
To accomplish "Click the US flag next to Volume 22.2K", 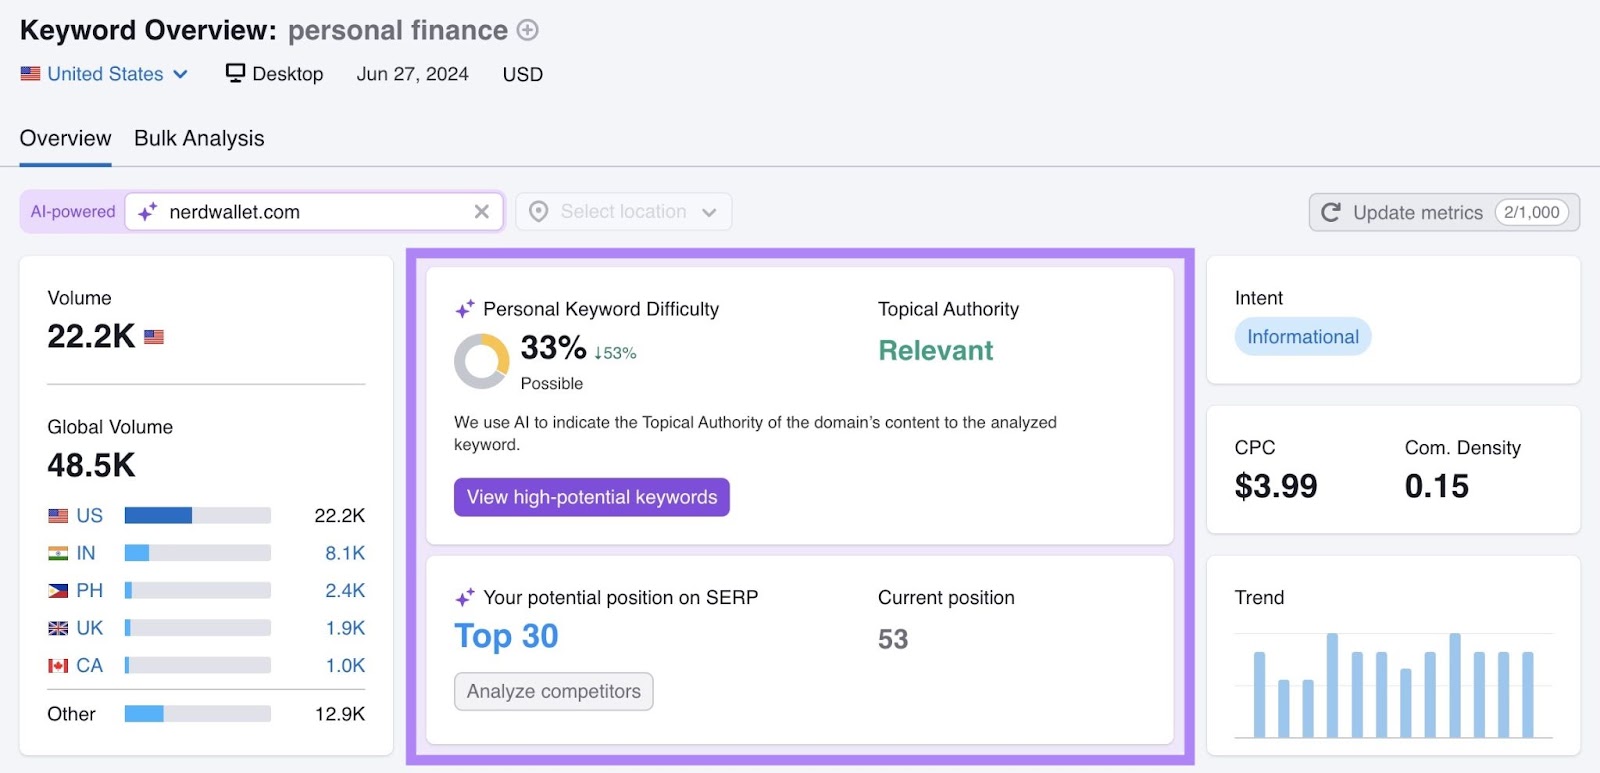I will point(154,337).
